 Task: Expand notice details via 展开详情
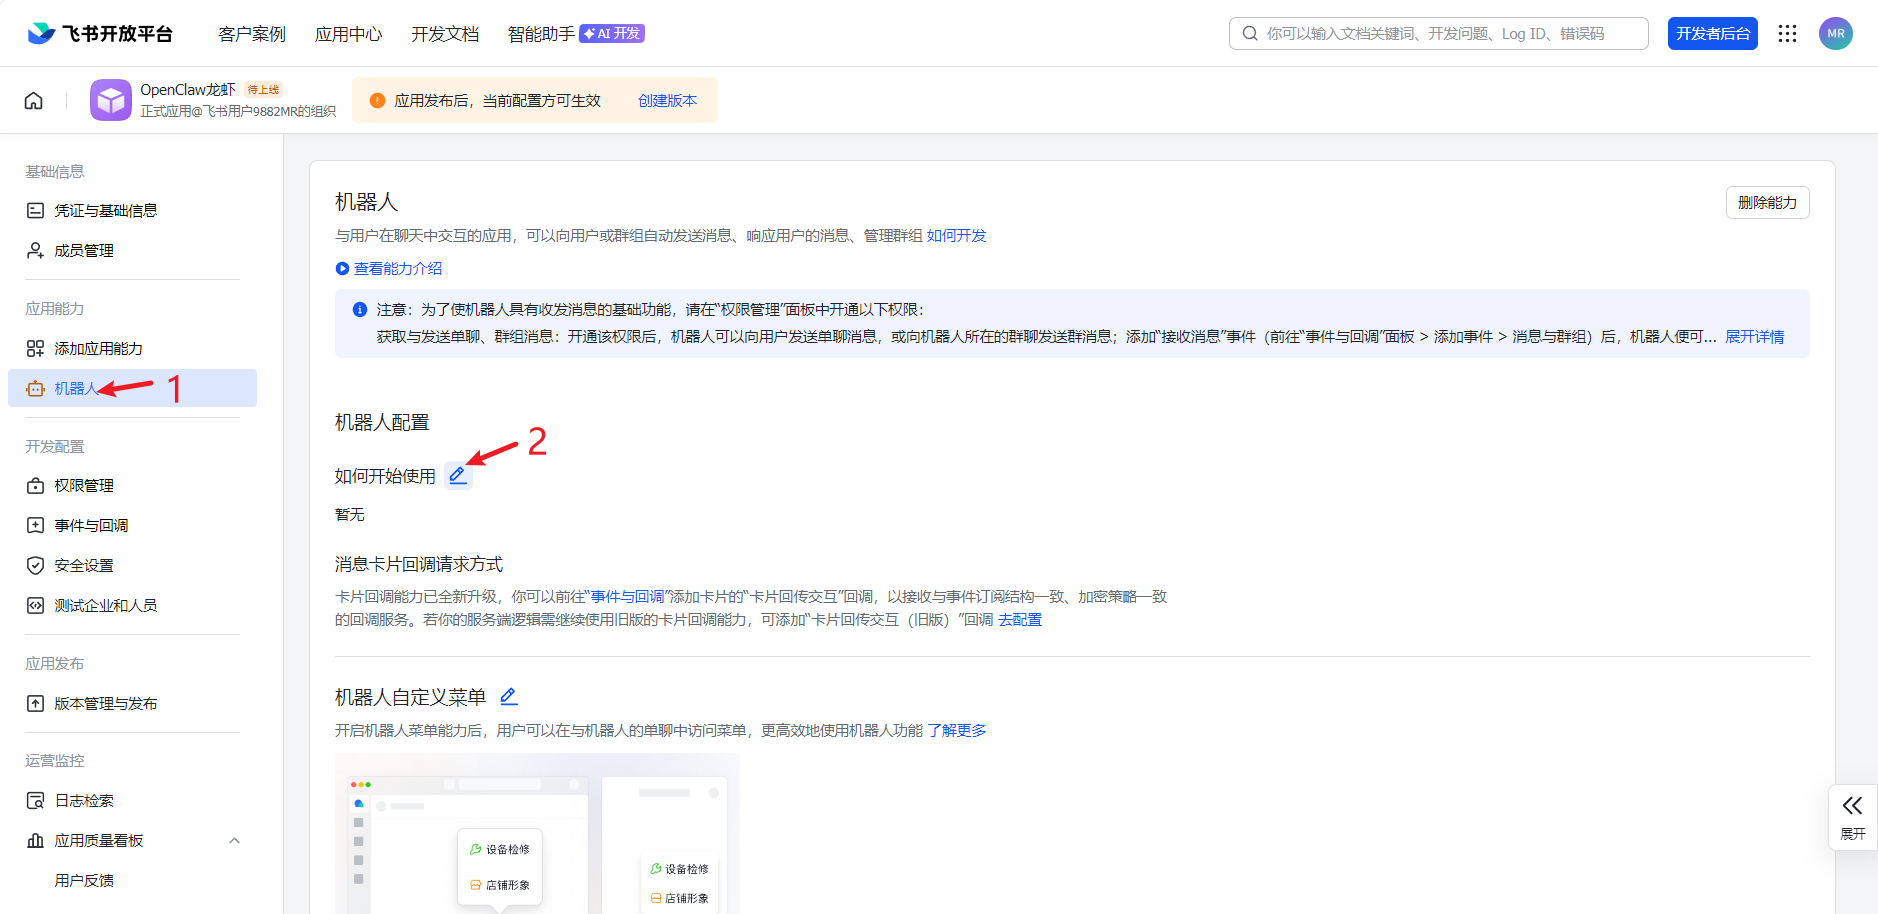[1754, 337]
